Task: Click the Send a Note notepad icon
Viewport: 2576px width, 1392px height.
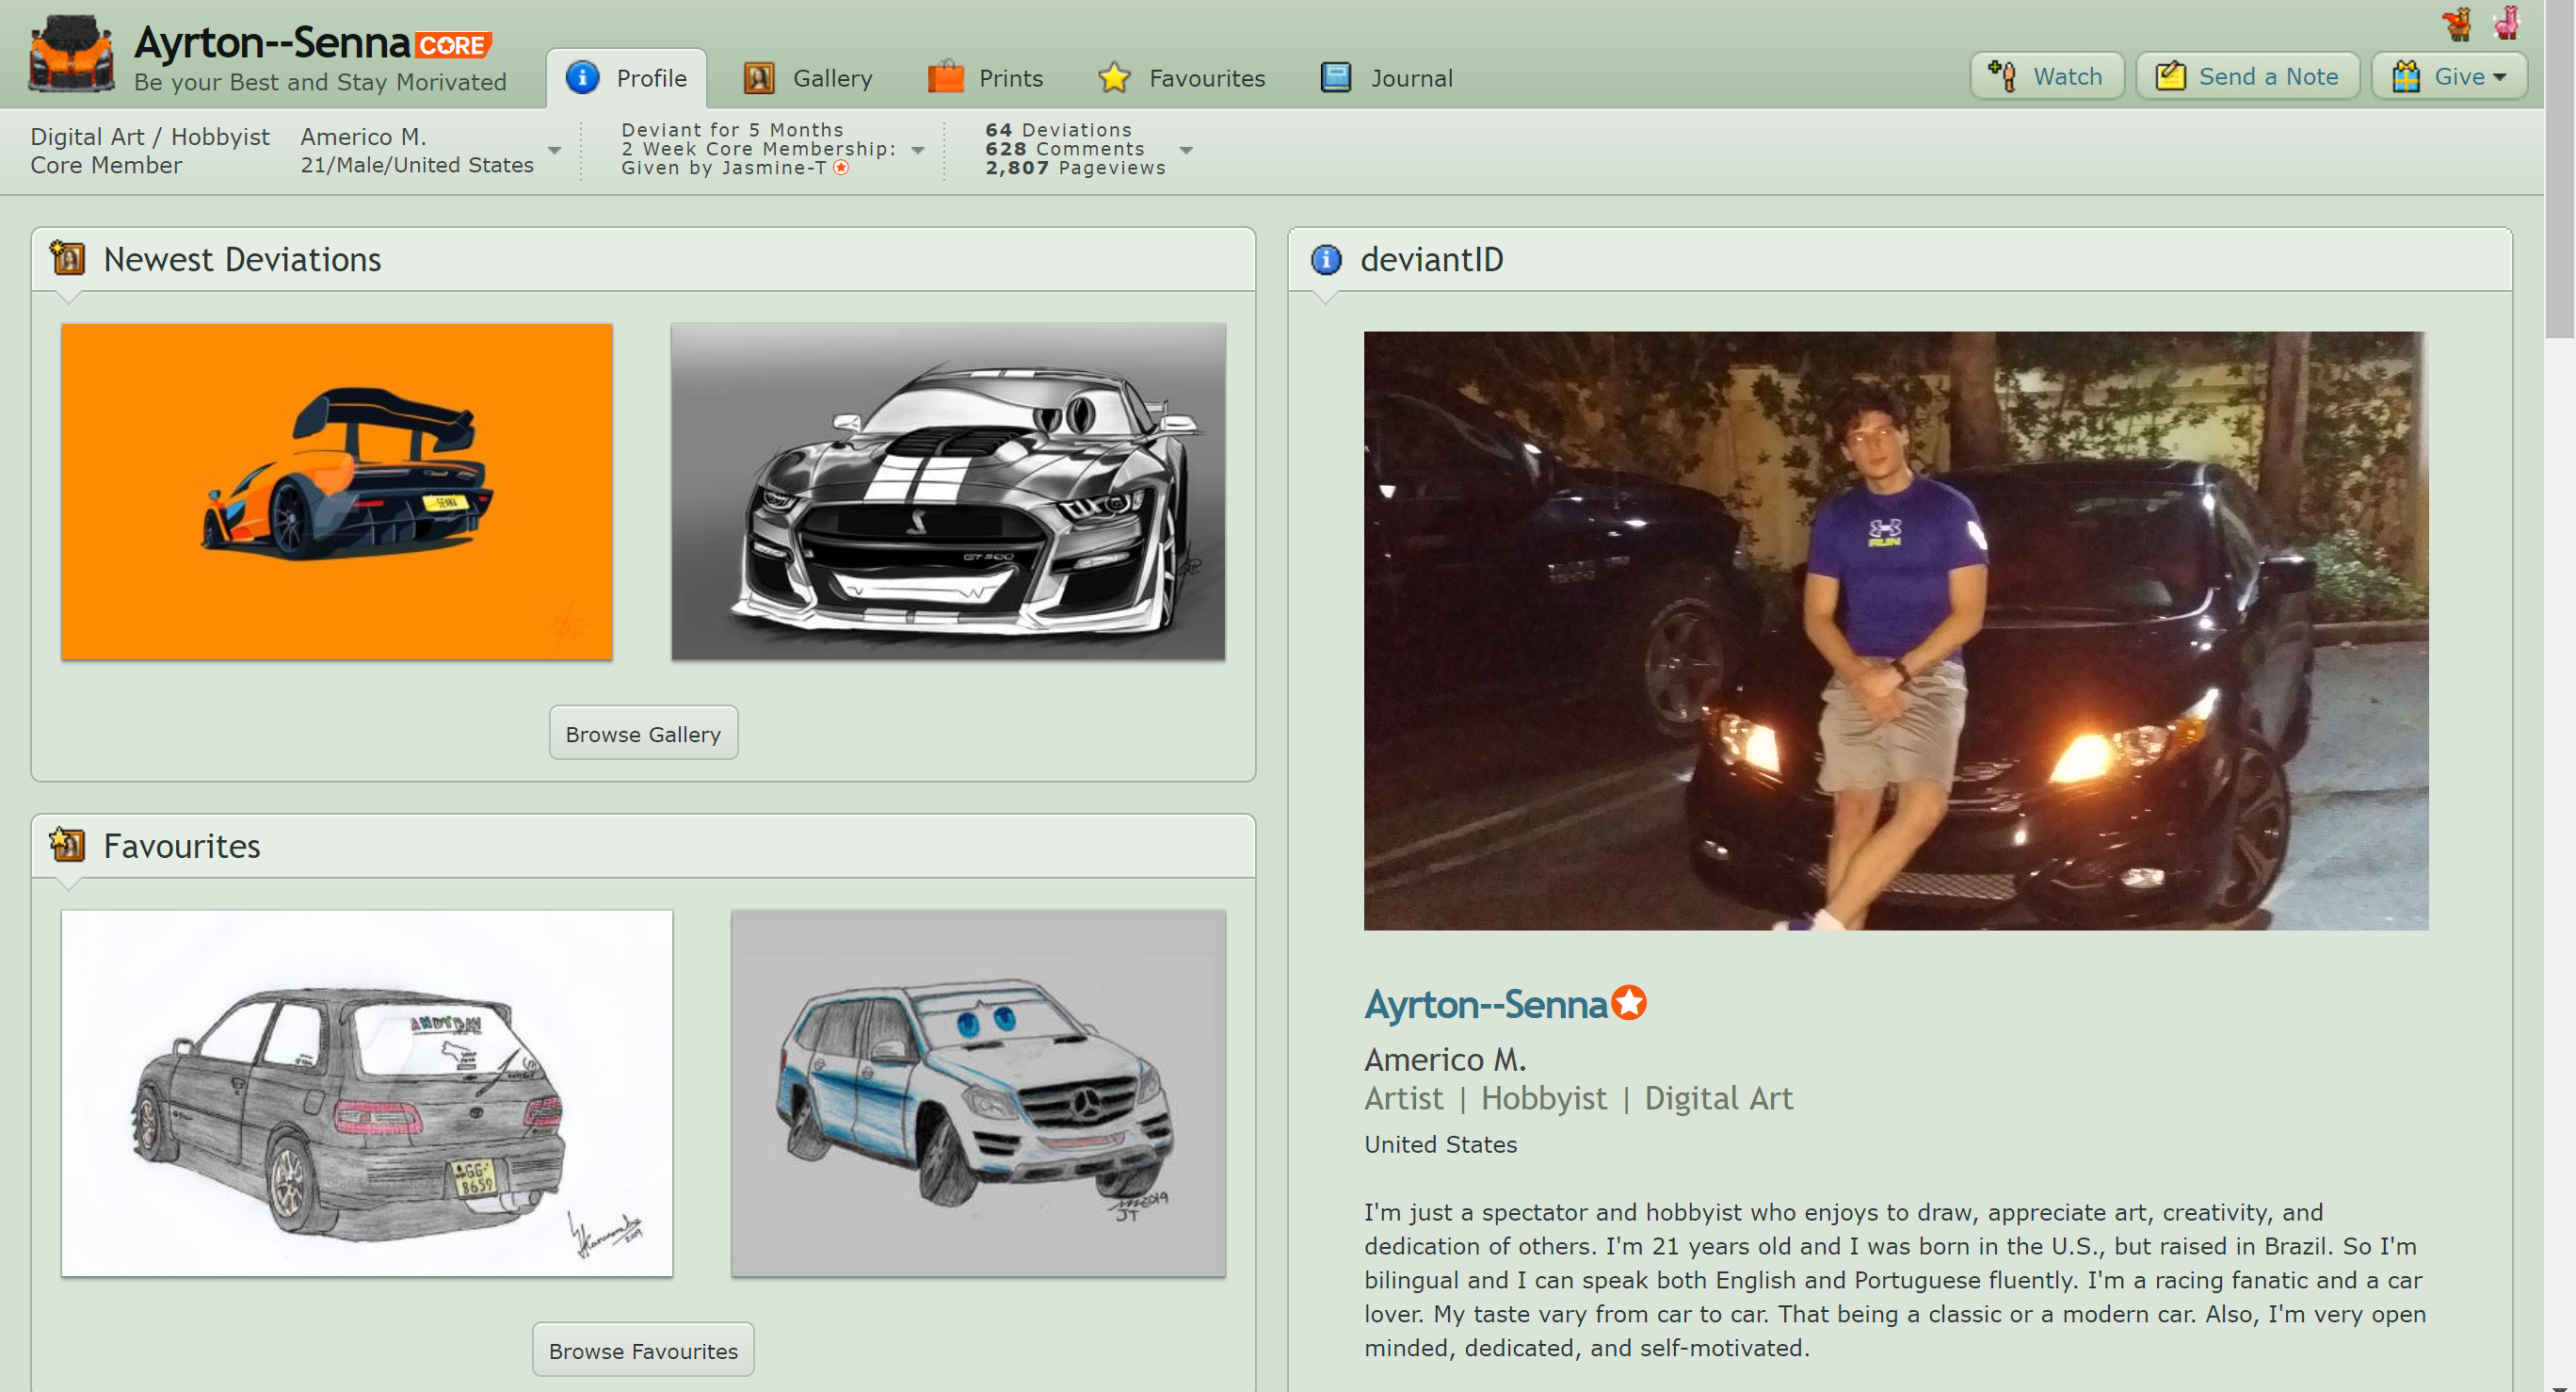Action: (x=2170, y=76)
